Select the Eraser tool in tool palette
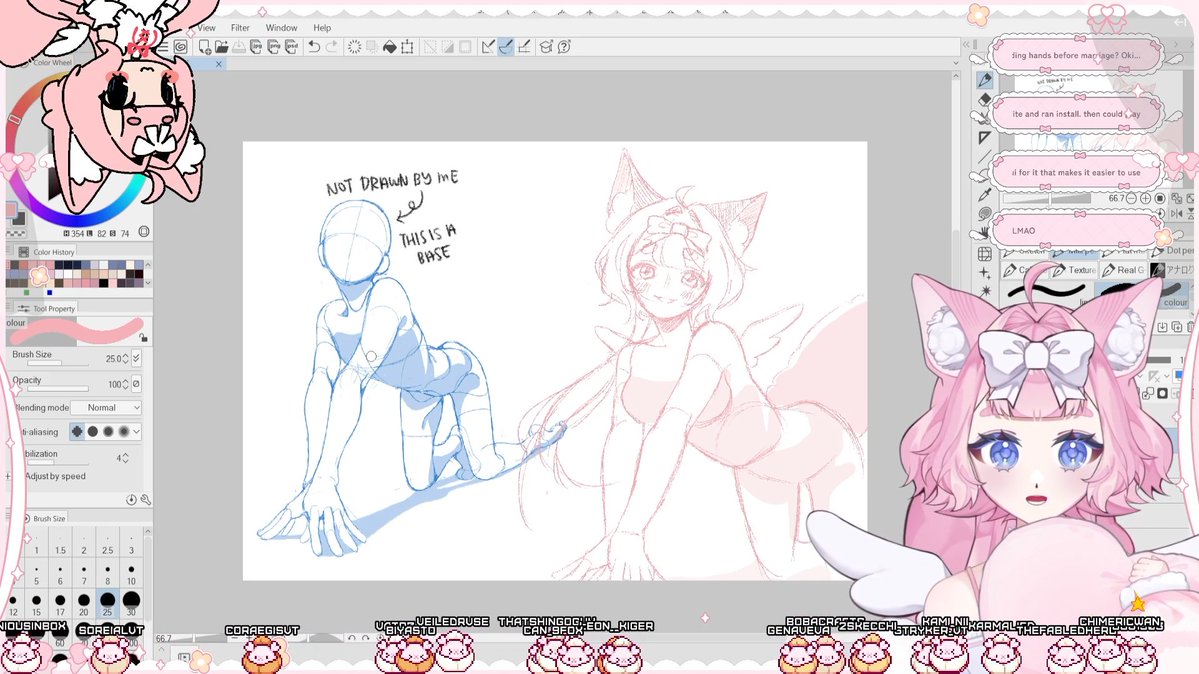1199x674 pixels. pyautogui.click(x=984, y=99)
